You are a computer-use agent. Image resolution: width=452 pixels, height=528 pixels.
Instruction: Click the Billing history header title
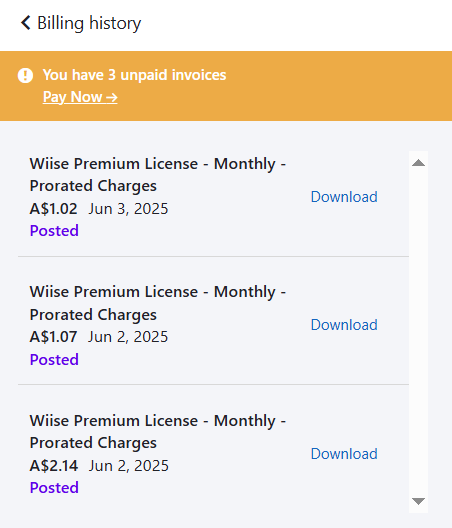tap(89, 23)
